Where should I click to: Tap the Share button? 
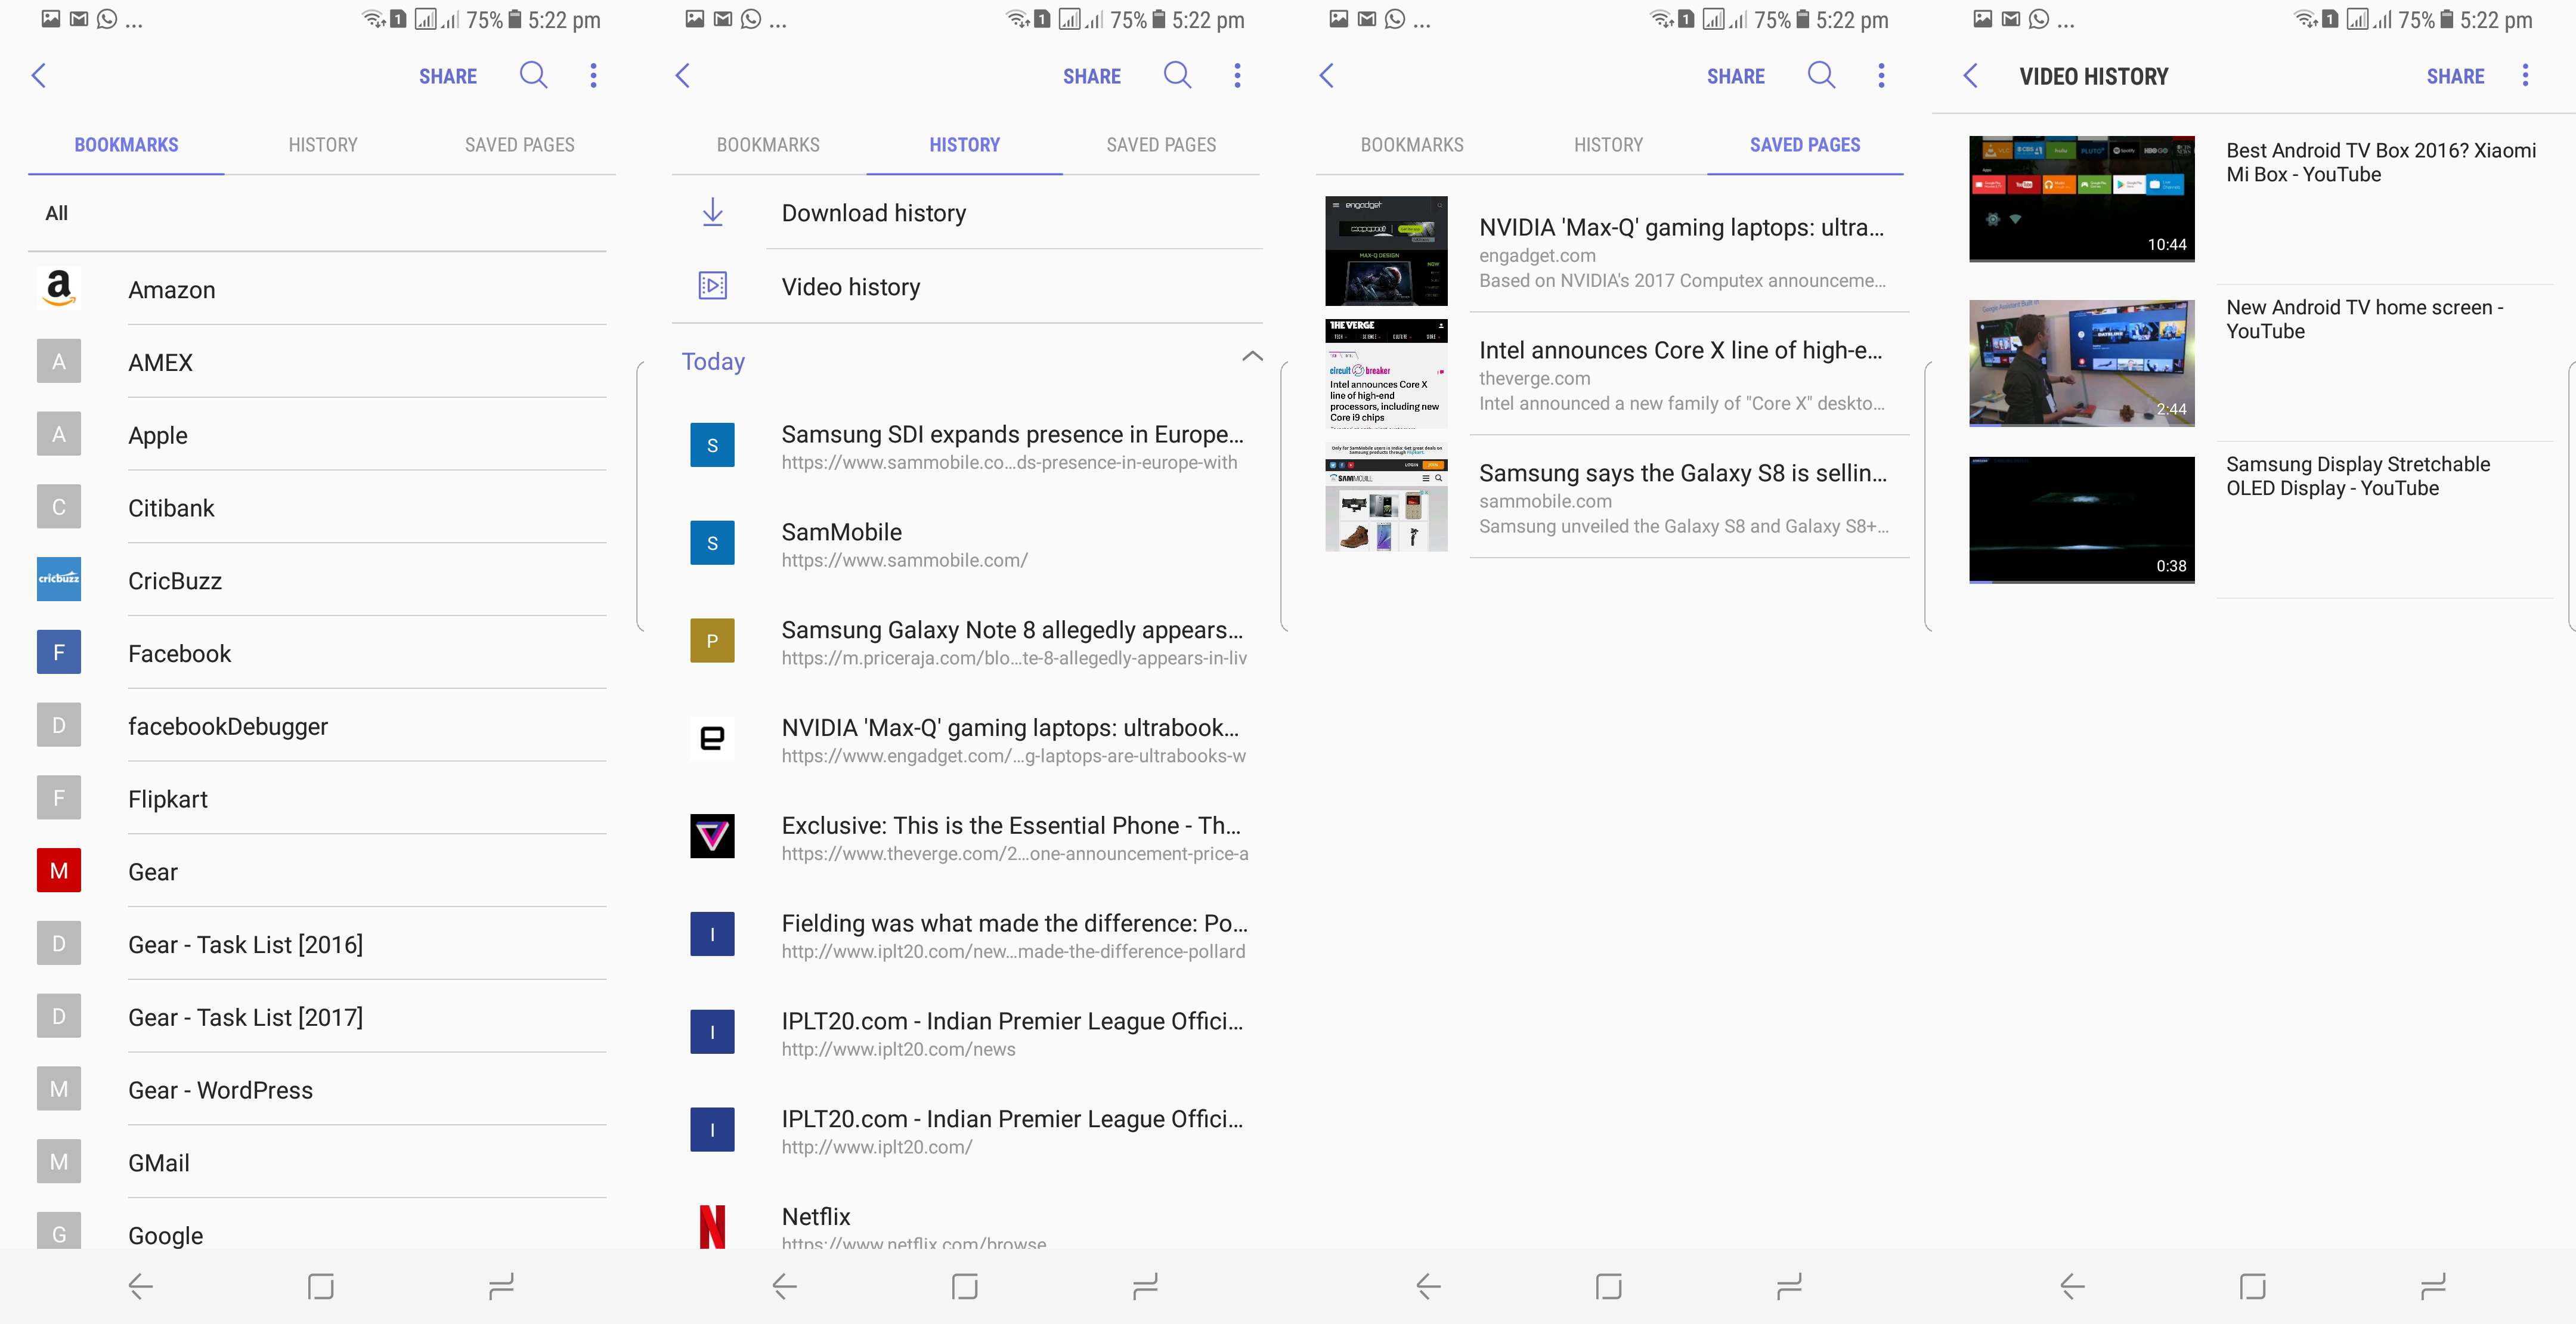(448, 75)
